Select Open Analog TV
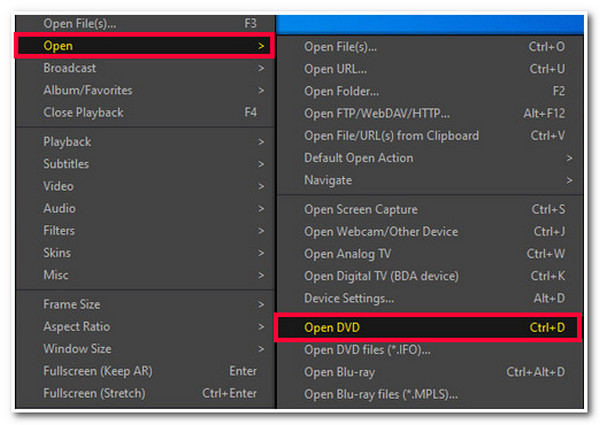Image resolution: width=600 pixels, height=425 pixels. 429,254
